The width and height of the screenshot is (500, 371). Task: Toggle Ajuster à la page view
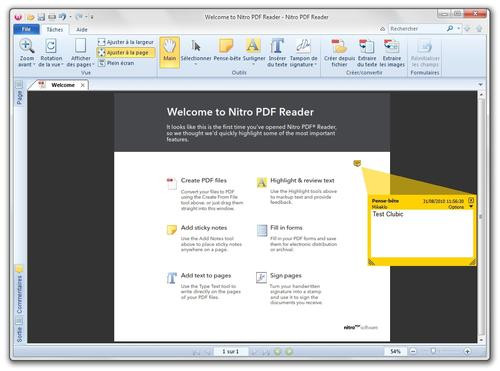pyautogui.click(x=126, y=52)
